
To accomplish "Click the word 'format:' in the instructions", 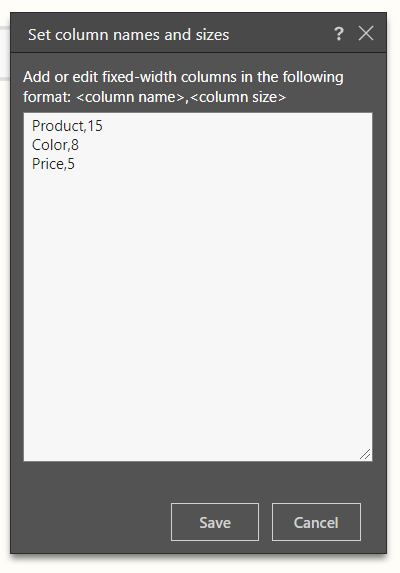I will [x=47, y=97].
